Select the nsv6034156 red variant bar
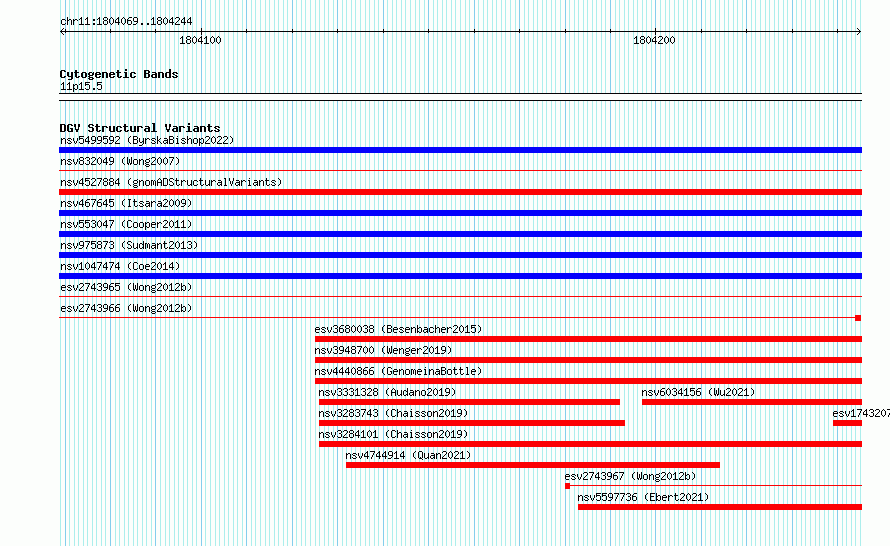Viewport: 890px width, 546px height. click(x=752, y=402)
